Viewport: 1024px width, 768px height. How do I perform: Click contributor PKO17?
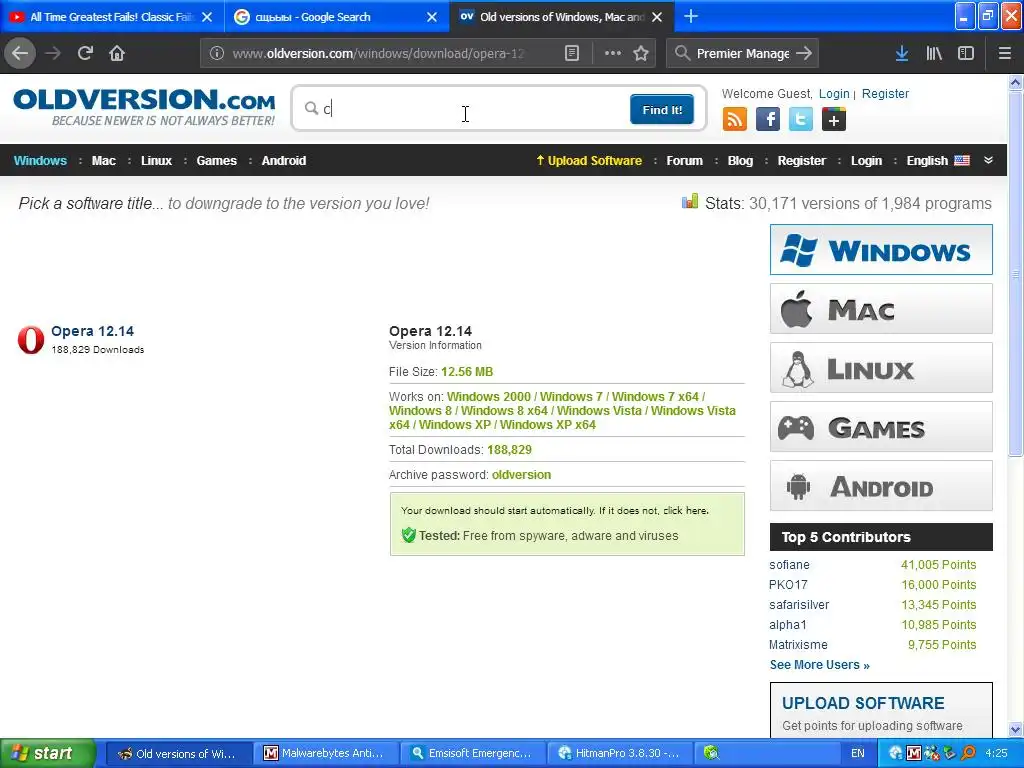788,585
